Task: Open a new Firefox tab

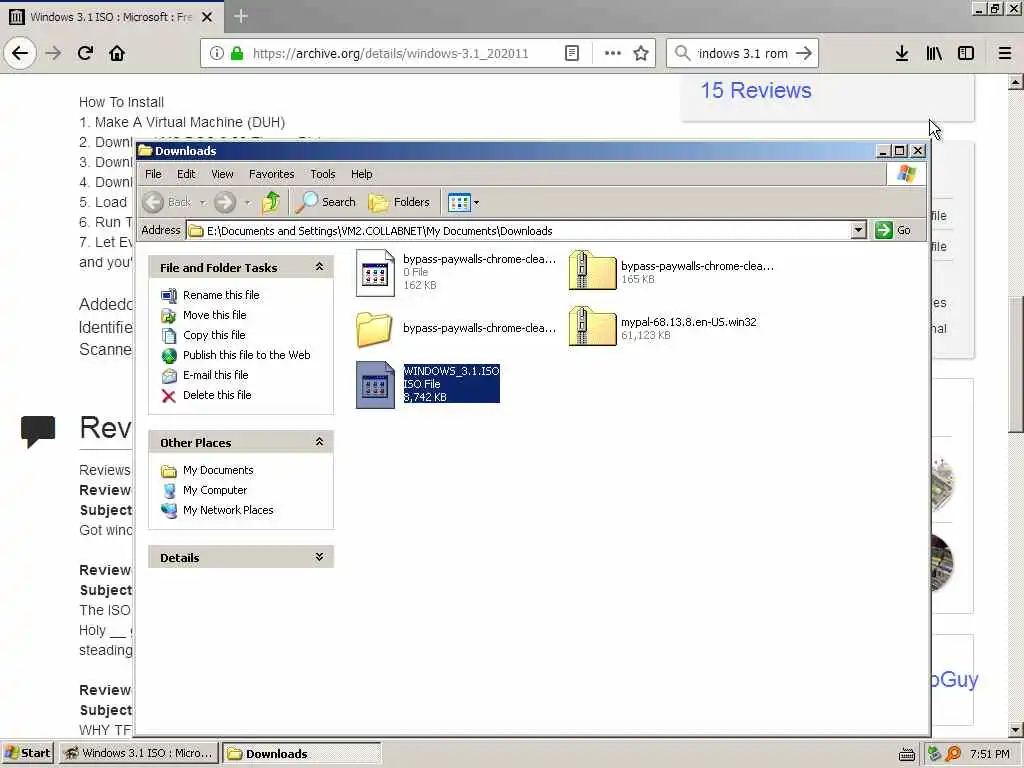Action: 240,16
